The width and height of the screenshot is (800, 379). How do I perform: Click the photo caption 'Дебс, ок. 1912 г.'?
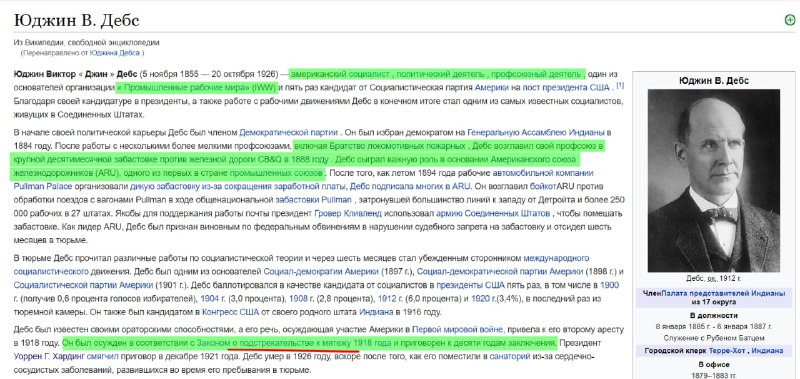tap(713, 279)
